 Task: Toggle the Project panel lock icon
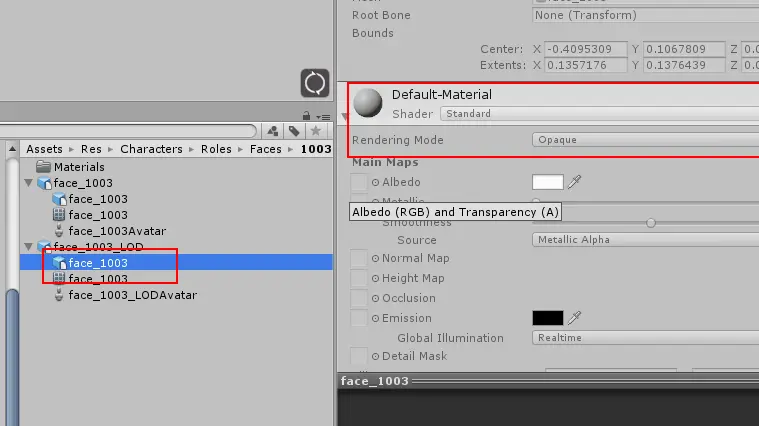306,116
